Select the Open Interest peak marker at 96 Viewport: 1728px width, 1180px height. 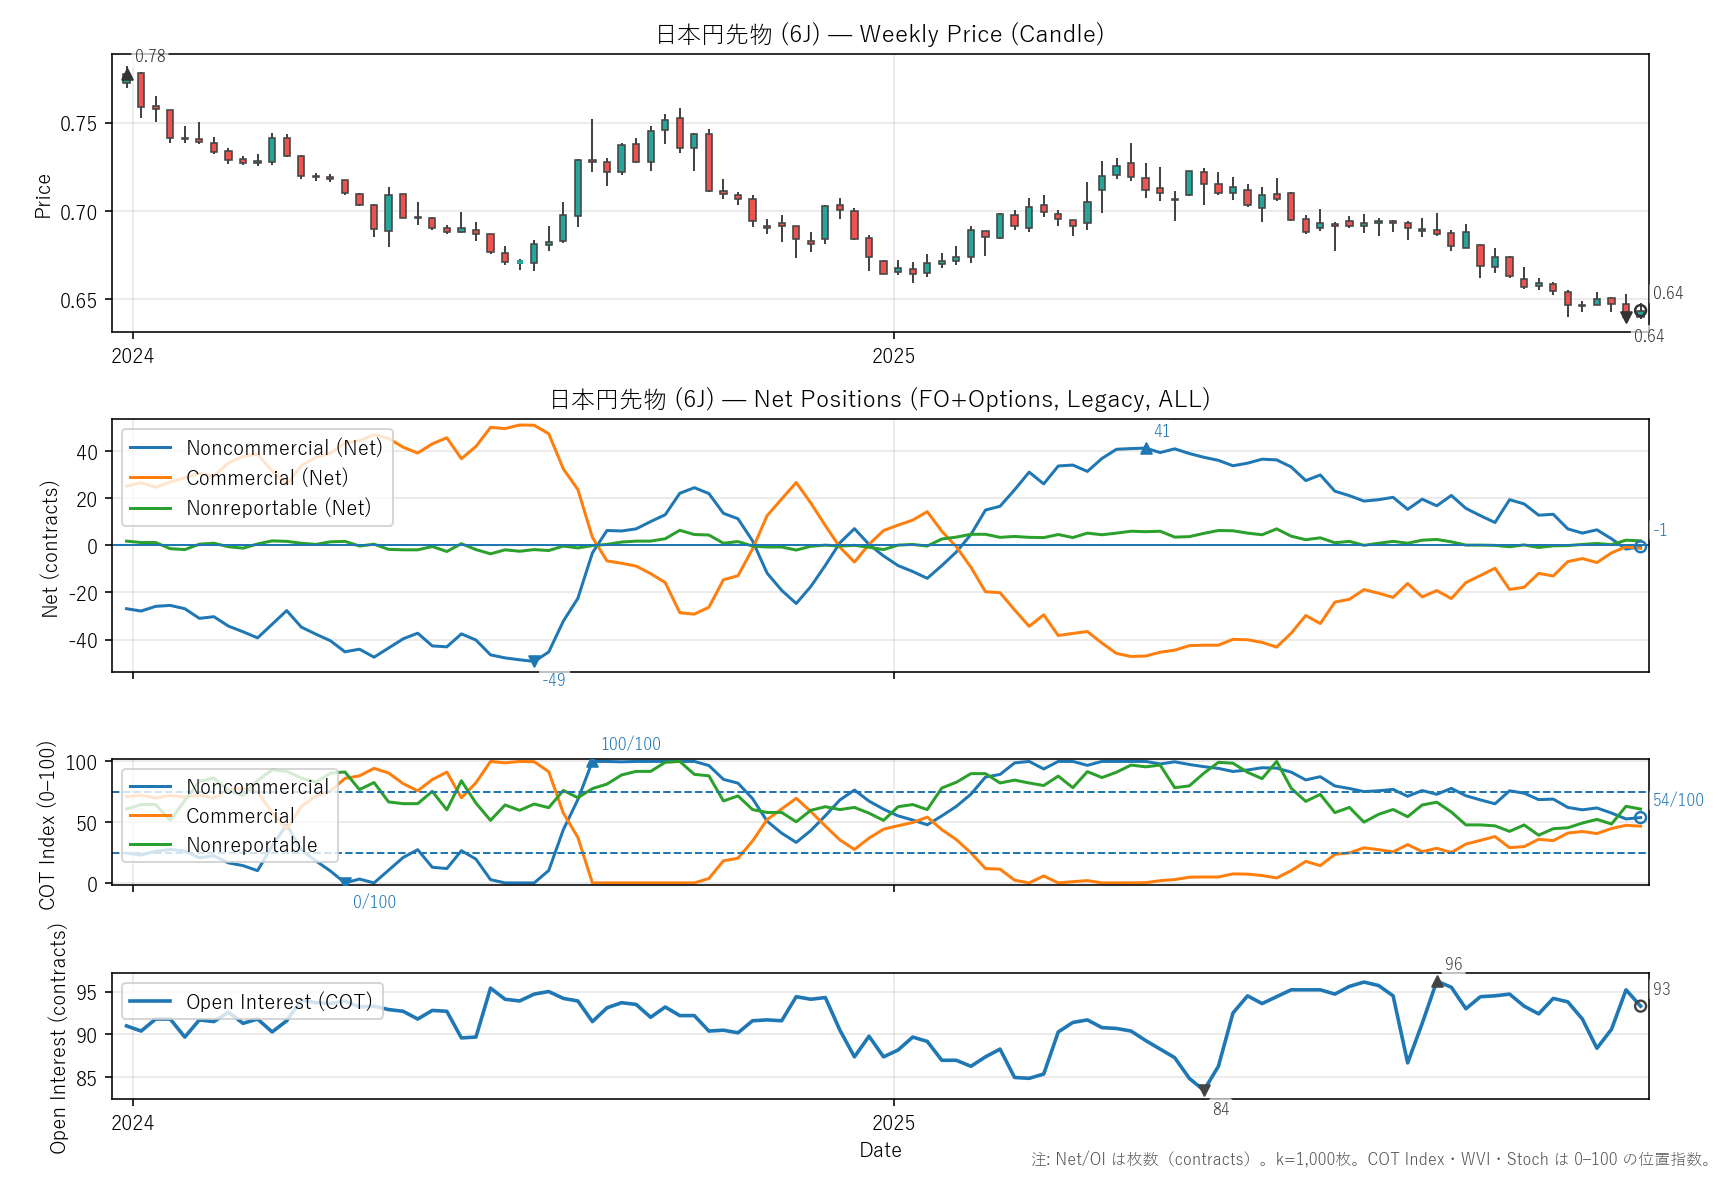tap(1437, 982)
